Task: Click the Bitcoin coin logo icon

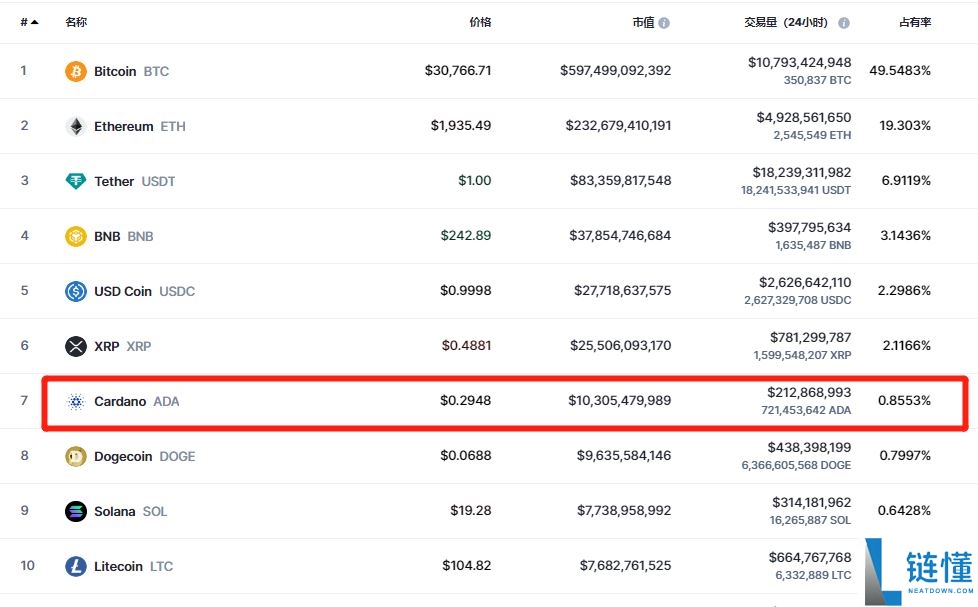Action: [75, 71]
